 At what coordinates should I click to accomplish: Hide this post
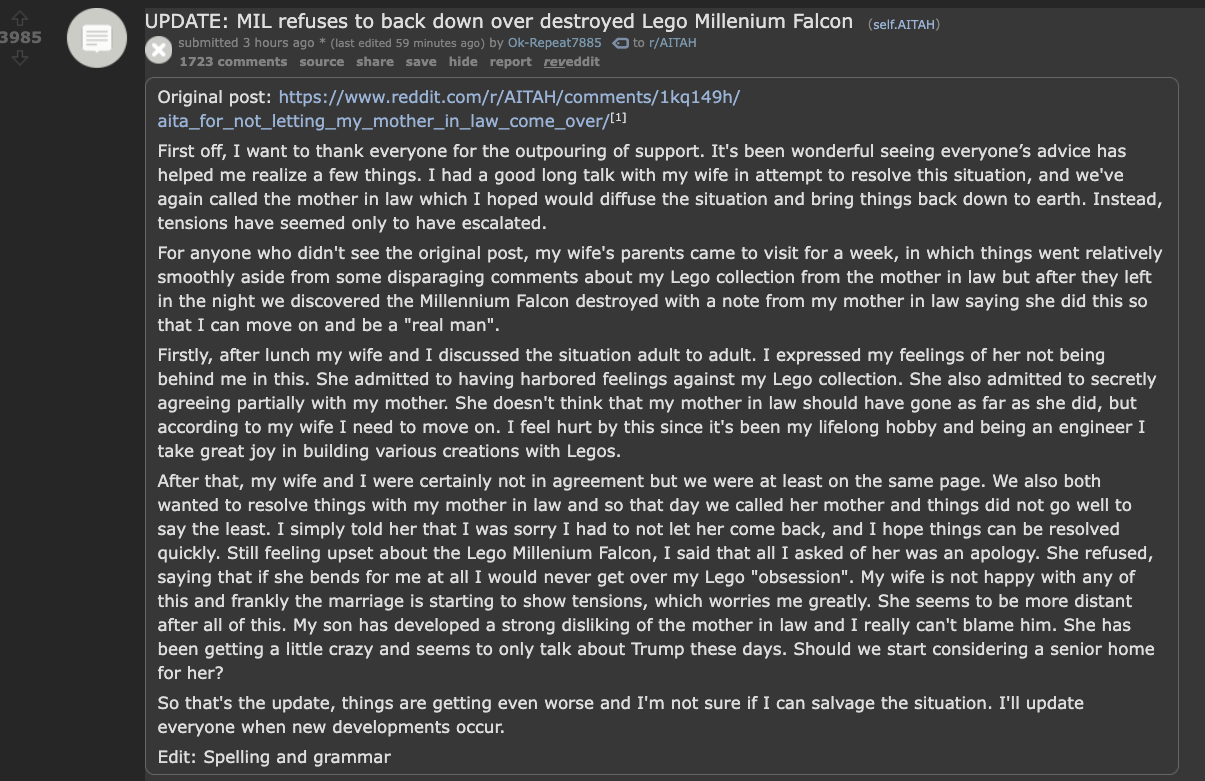click(x=463, y=62)
